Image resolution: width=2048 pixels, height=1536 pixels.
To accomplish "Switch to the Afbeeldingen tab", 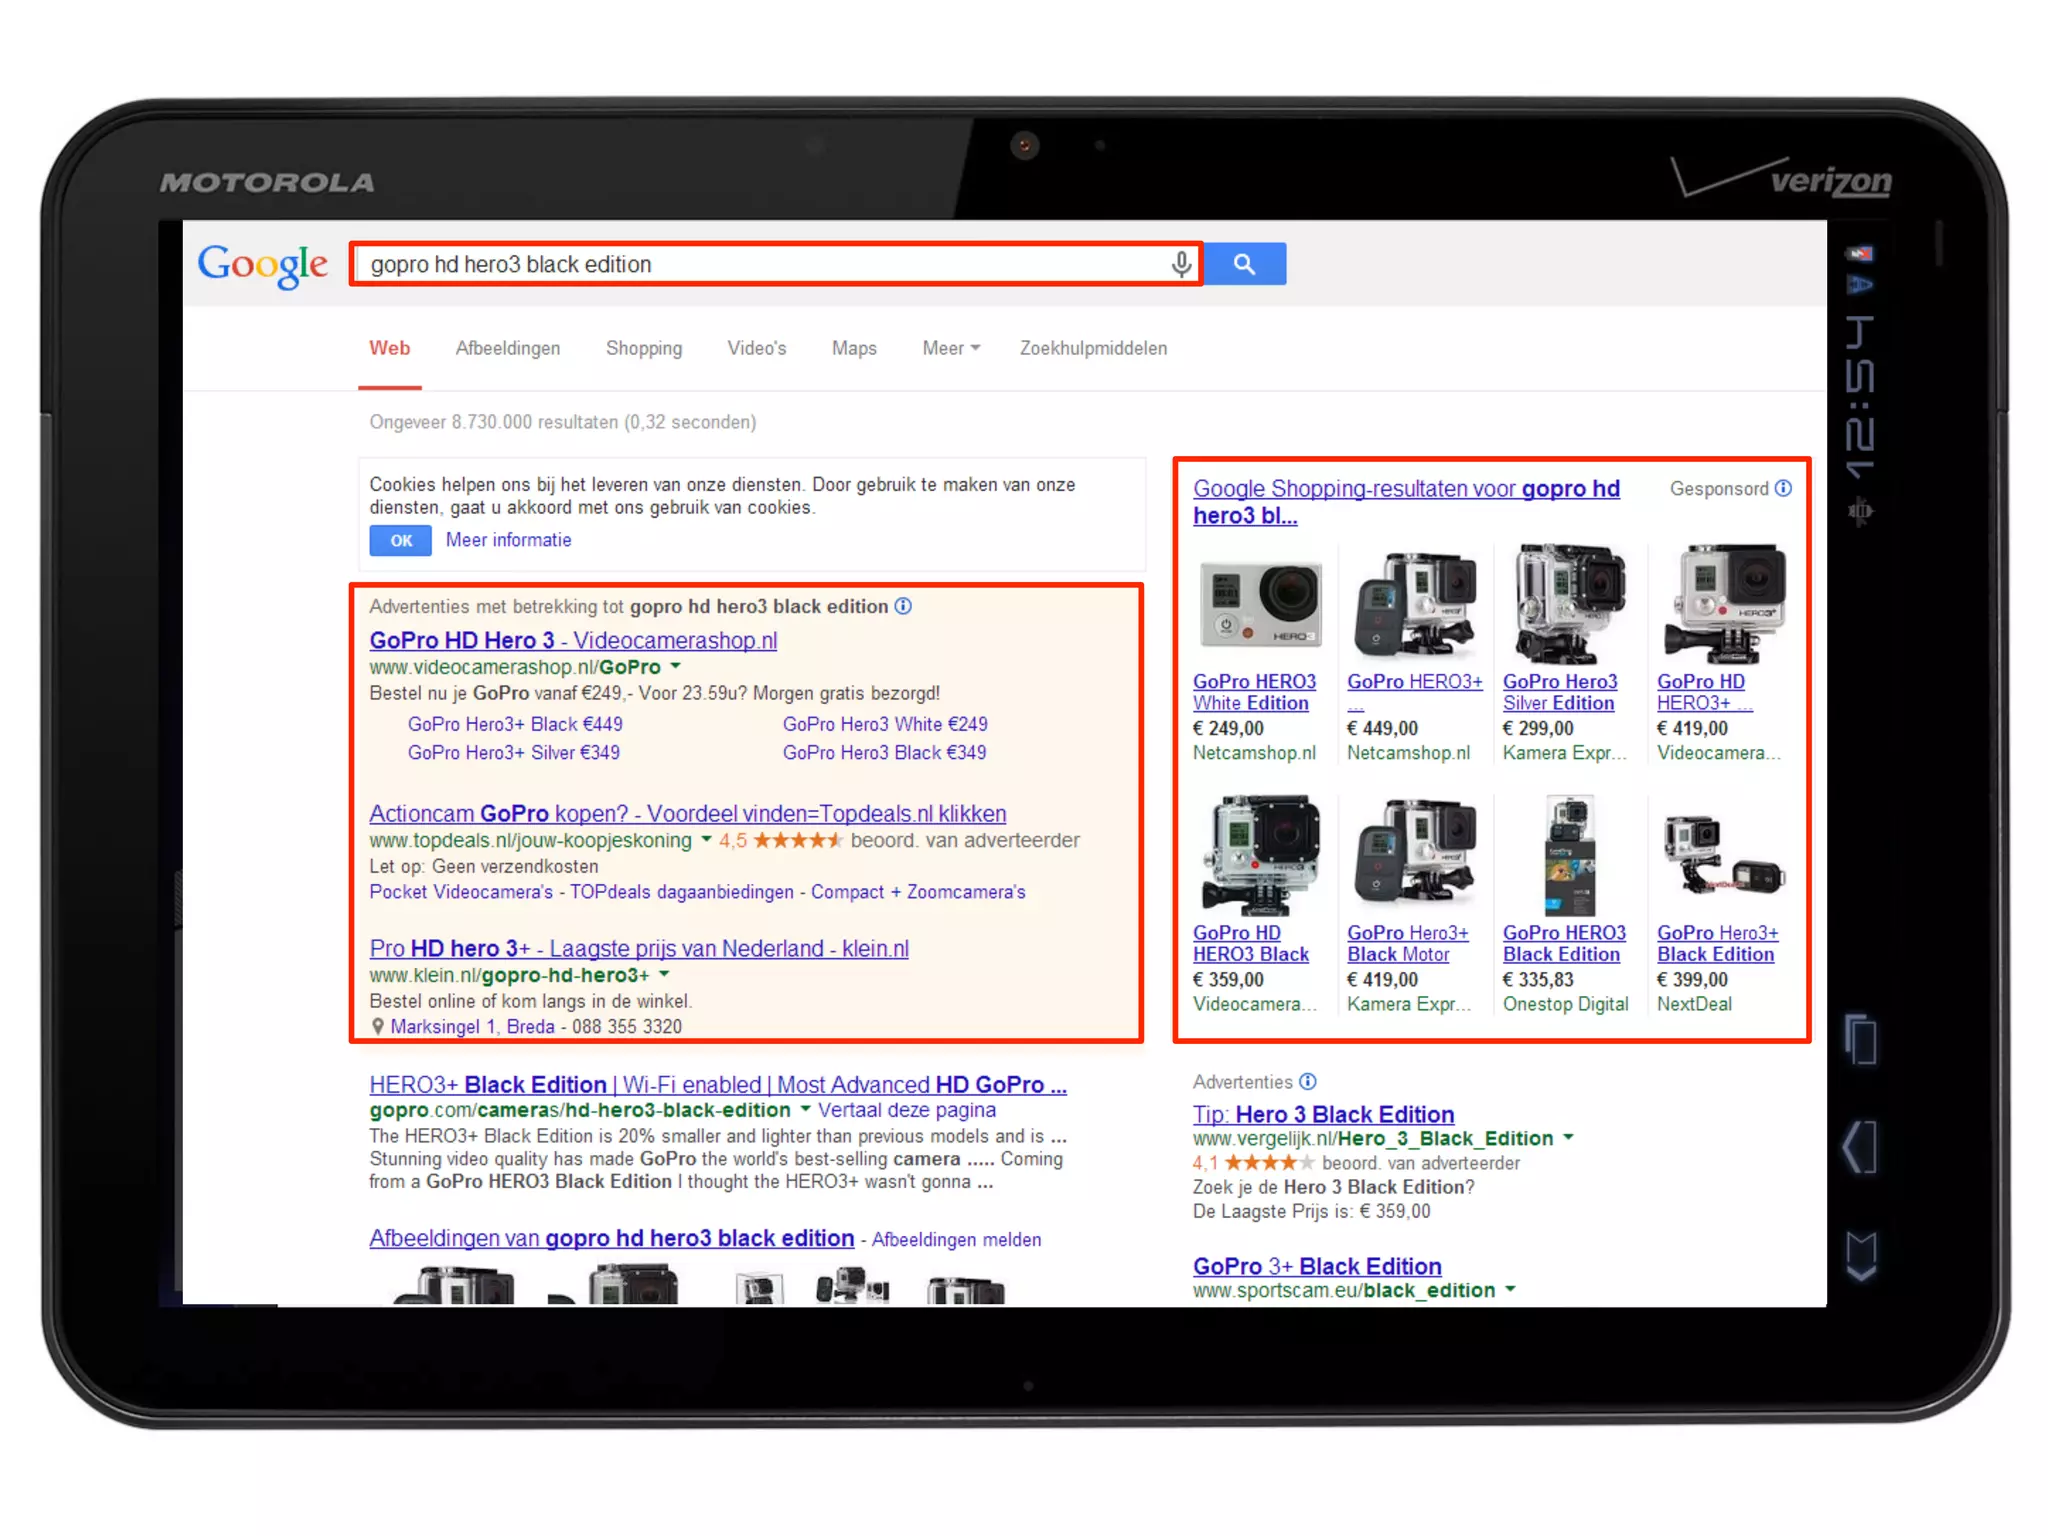I will [507, 348].
